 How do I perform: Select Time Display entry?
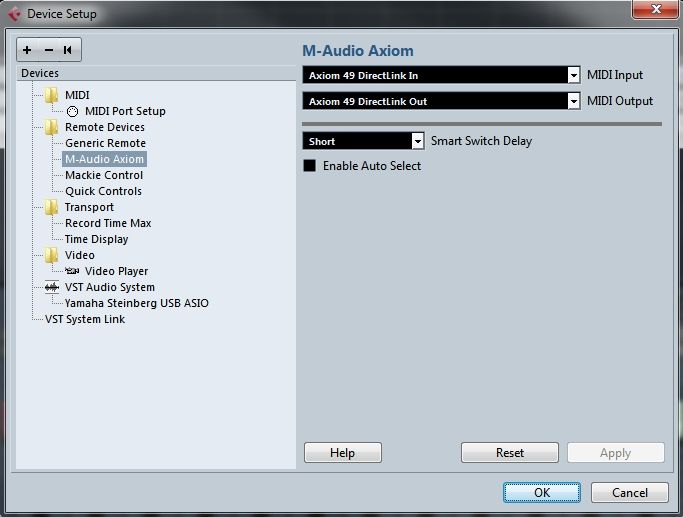(x=97, y=239)
